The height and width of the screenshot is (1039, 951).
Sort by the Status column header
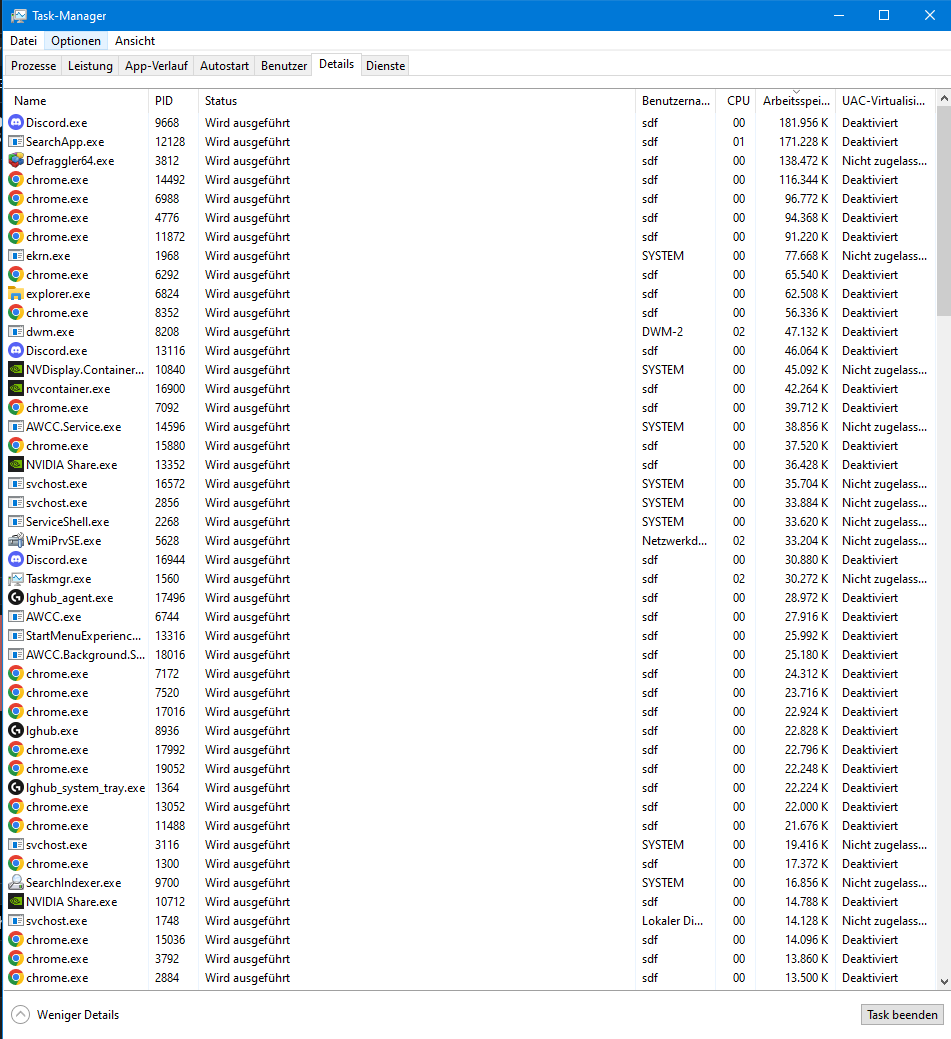tap(416, 101)
